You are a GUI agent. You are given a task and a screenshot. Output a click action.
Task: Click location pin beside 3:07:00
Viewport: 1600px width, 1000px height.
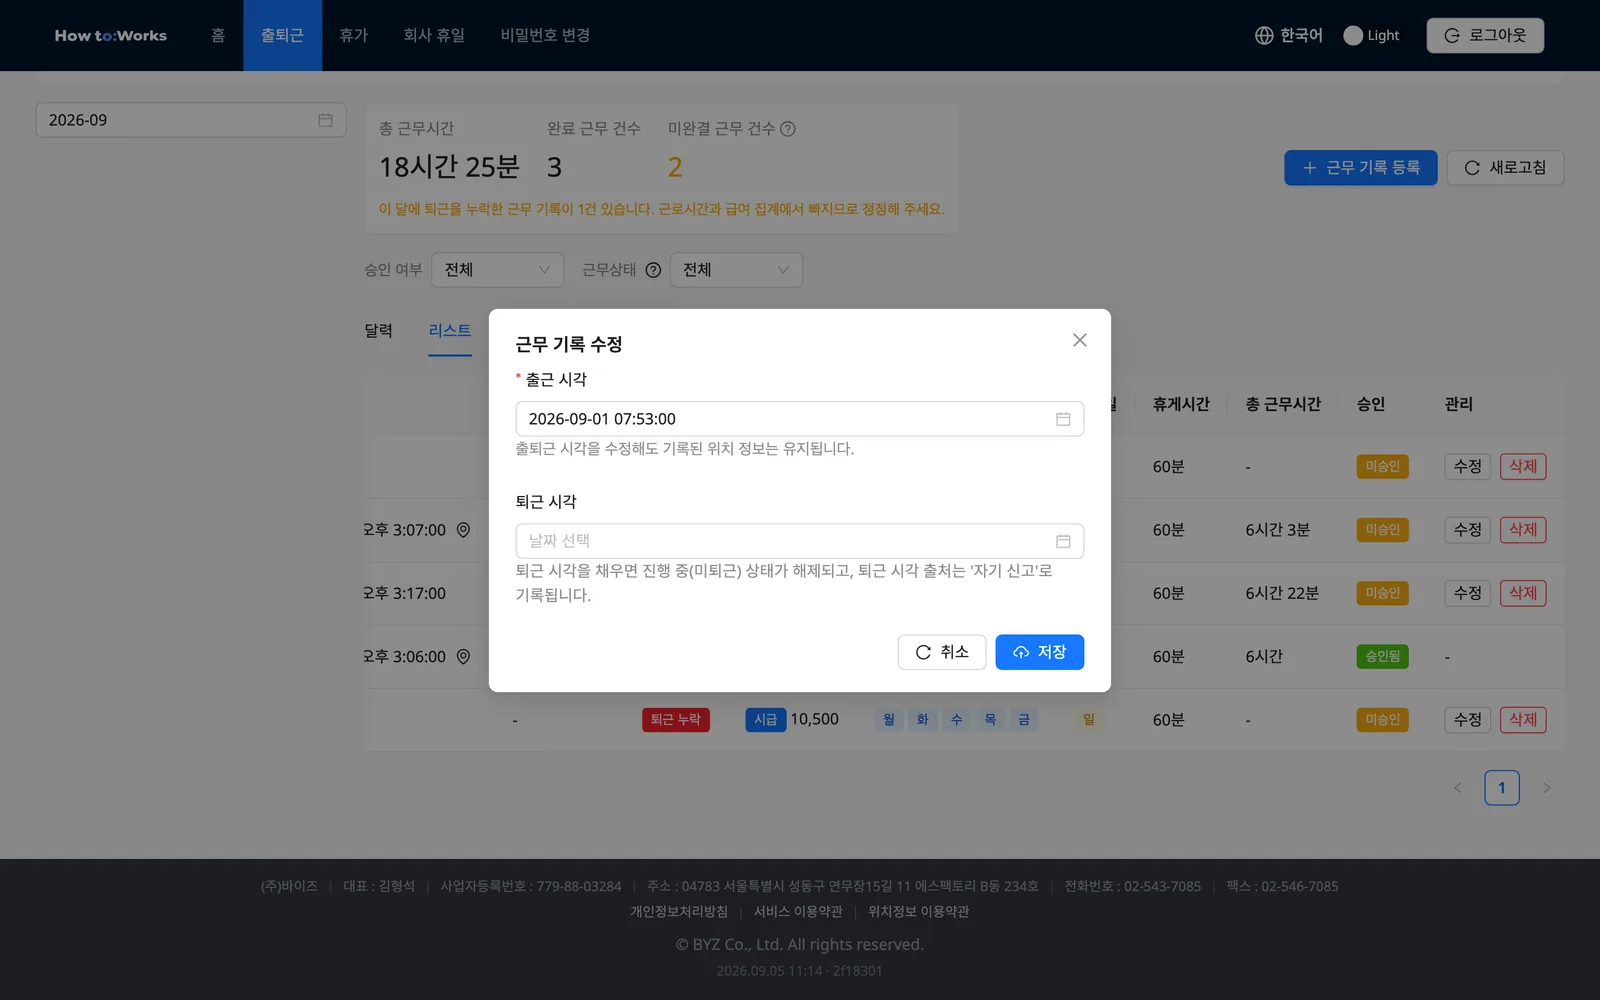coord(463,530)
